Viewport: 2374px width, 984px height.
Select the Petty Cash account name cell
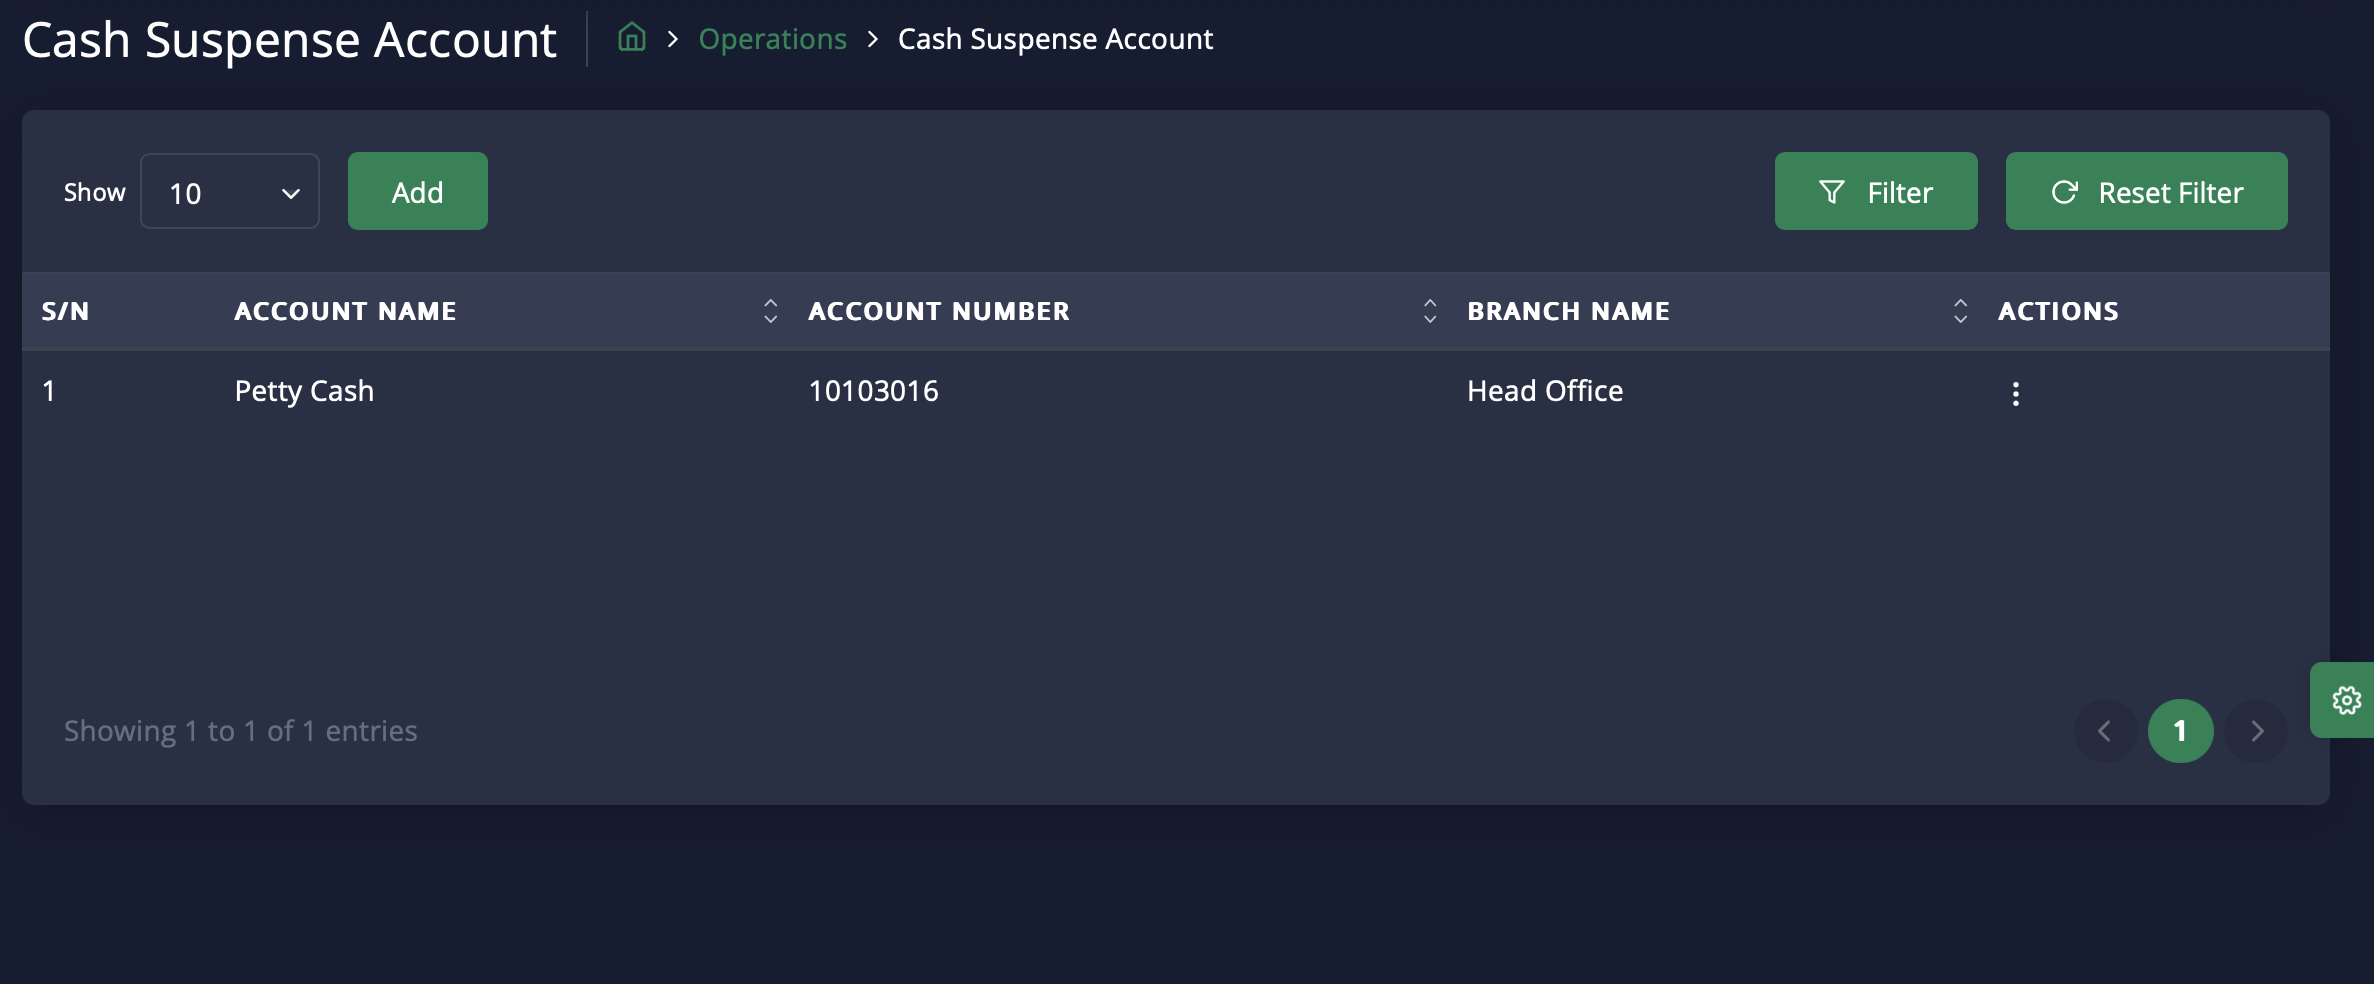pos(304,391)
